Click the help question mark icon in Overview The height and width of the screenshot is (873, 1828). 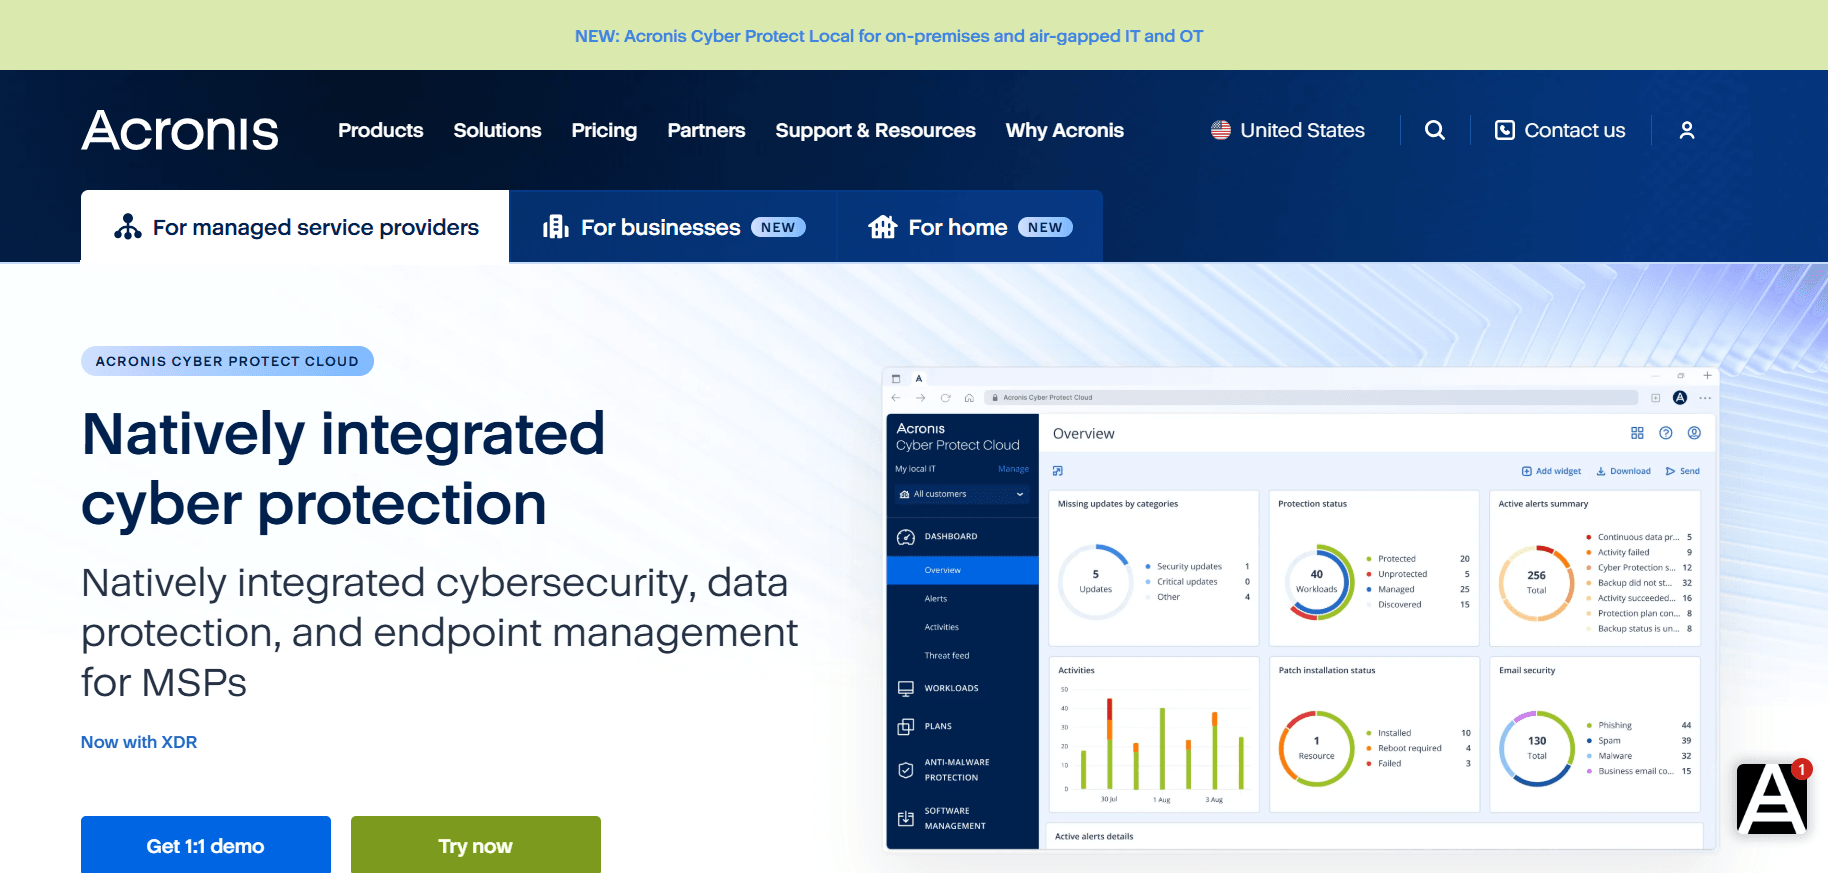pyautogui.click(x=1666, y=433)
